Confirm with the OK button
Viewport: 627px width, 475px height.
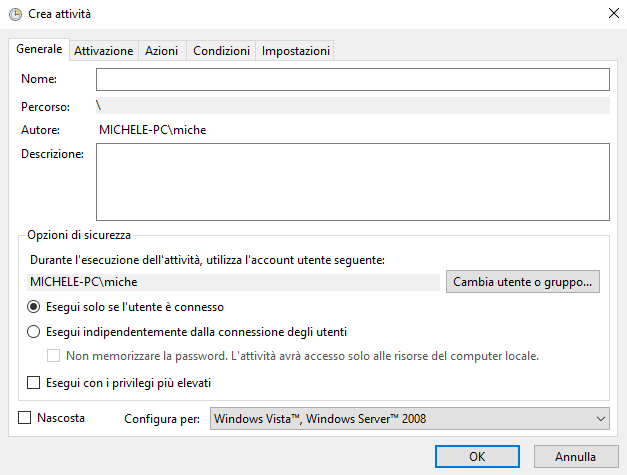click(x=477, y=457)
